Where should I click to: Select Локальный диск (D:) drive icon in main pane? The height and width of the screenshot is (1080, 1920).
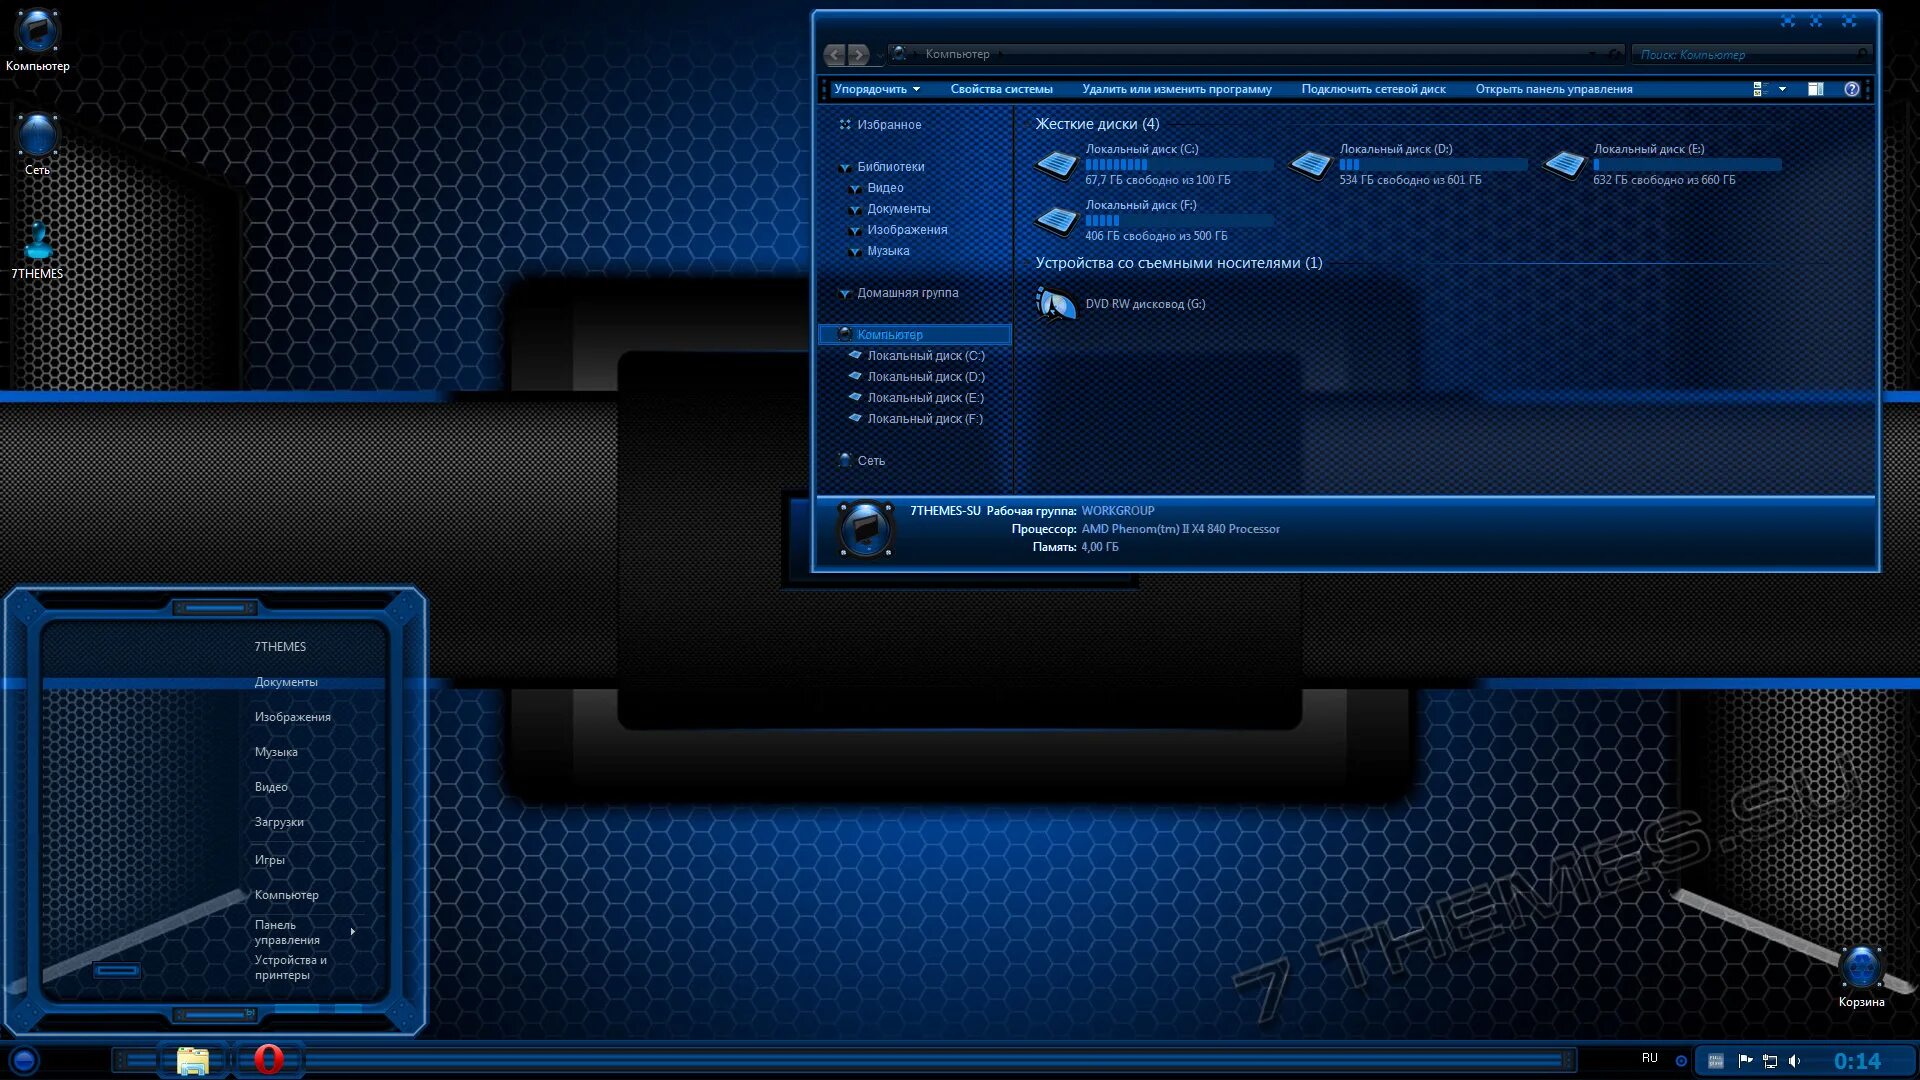click(x=1310, y=164)
